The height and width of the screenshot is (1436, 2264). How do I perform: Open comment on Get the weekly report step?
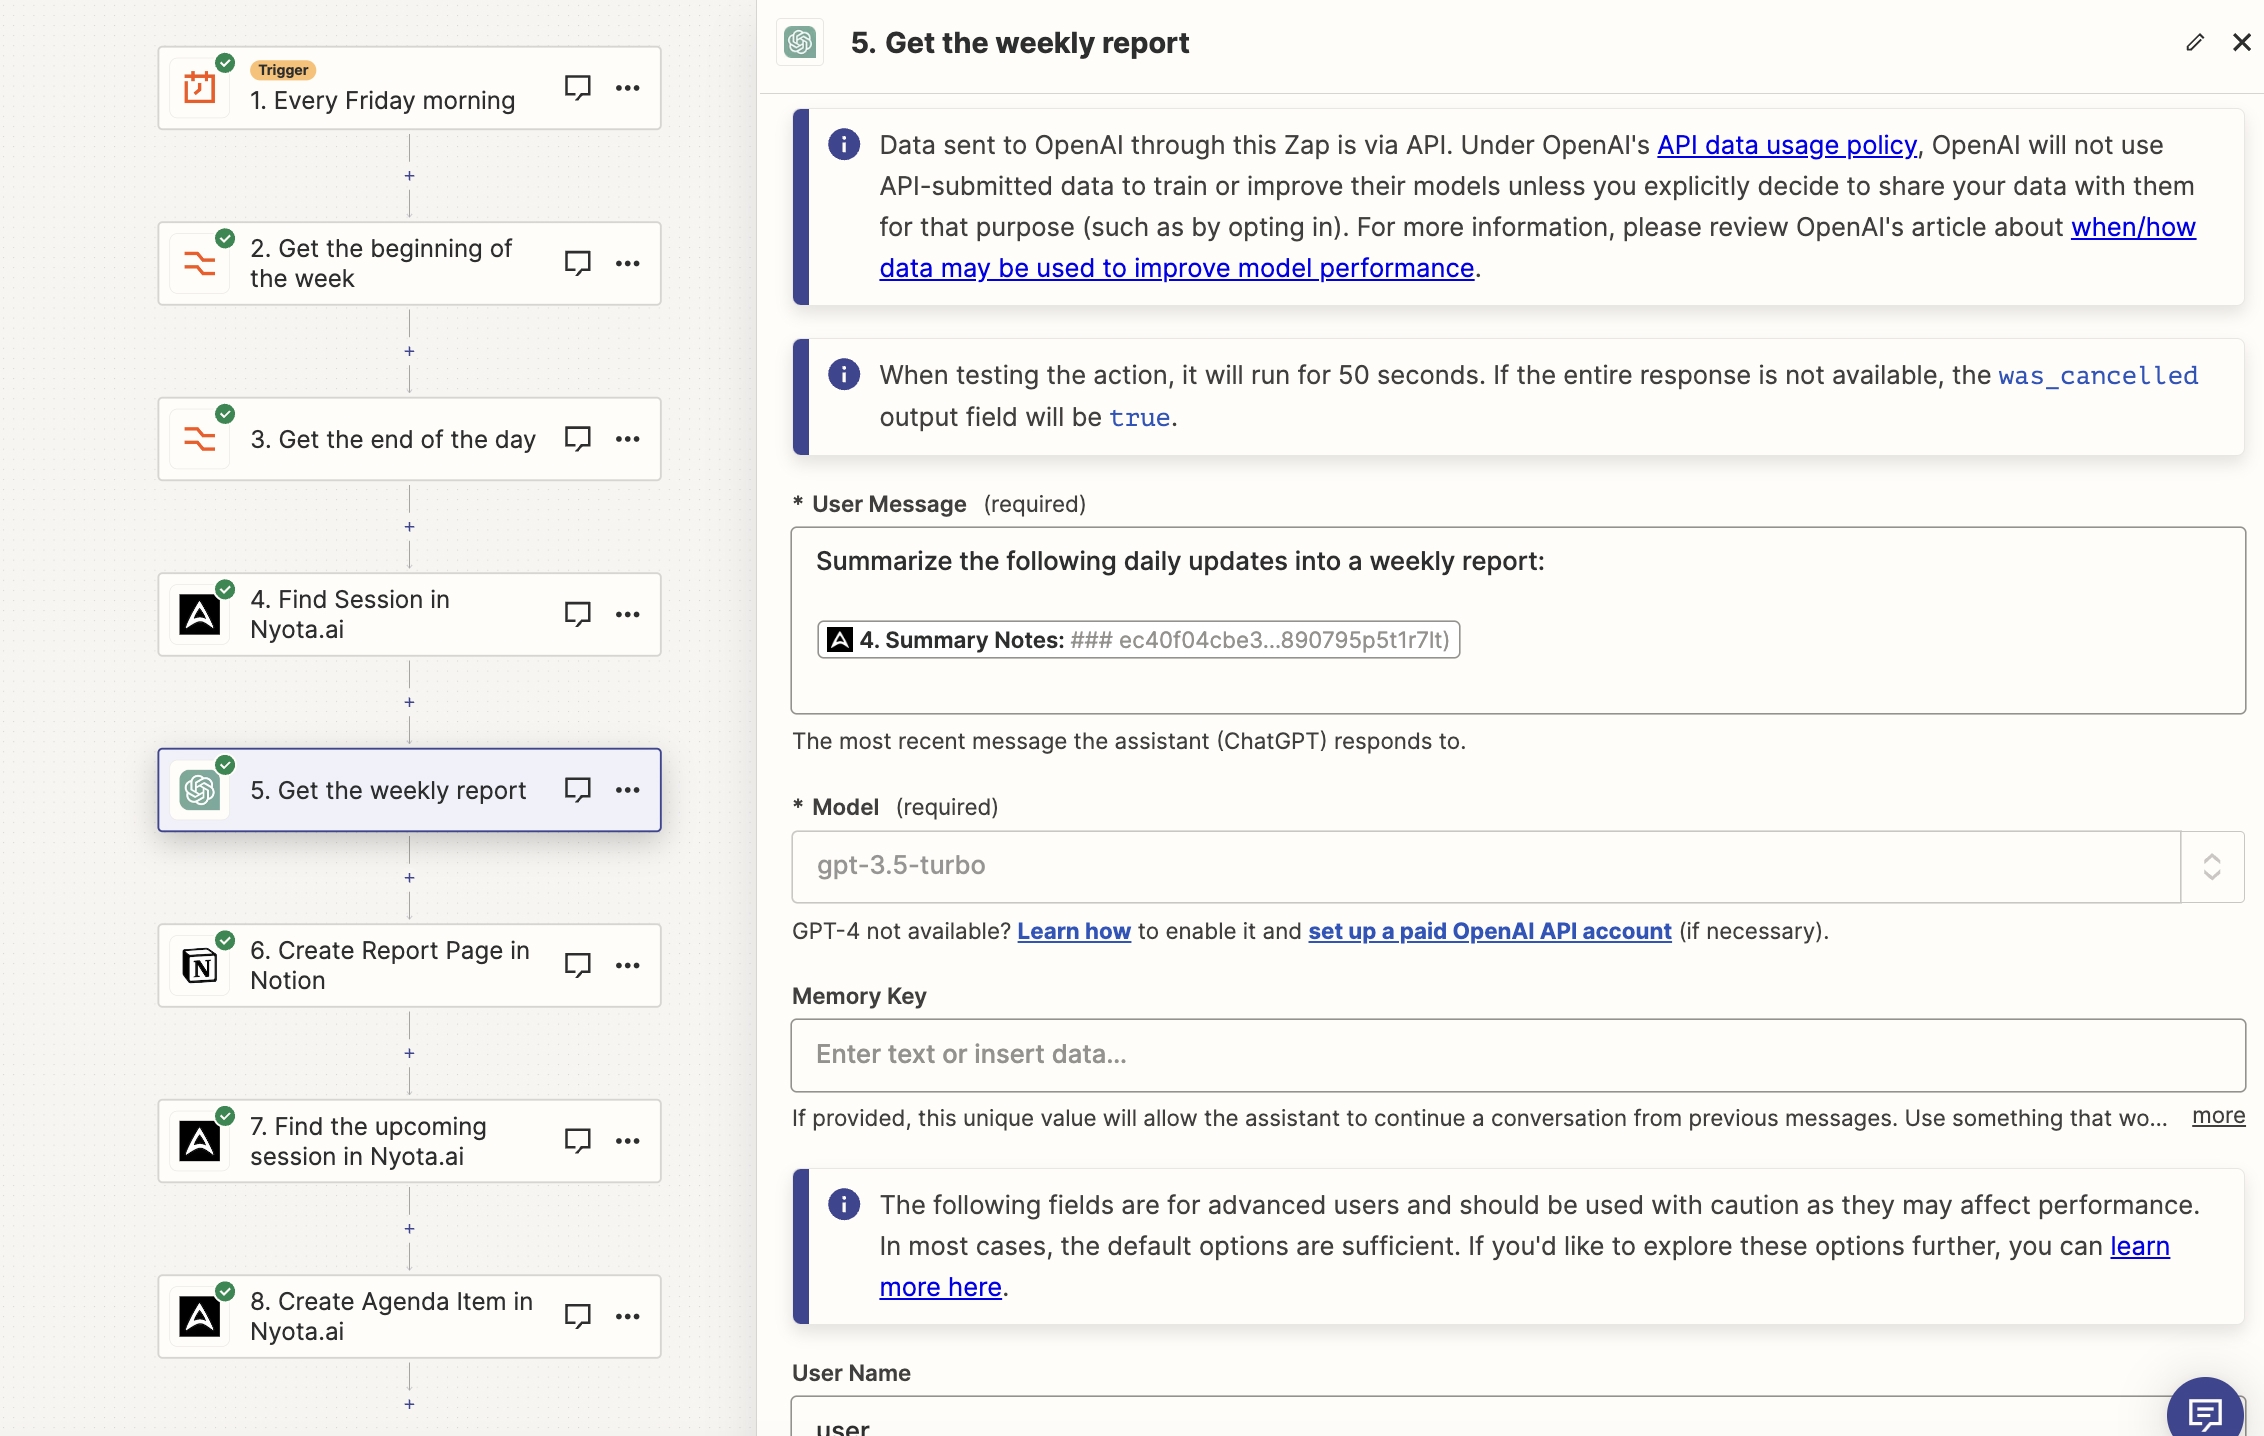577,790
